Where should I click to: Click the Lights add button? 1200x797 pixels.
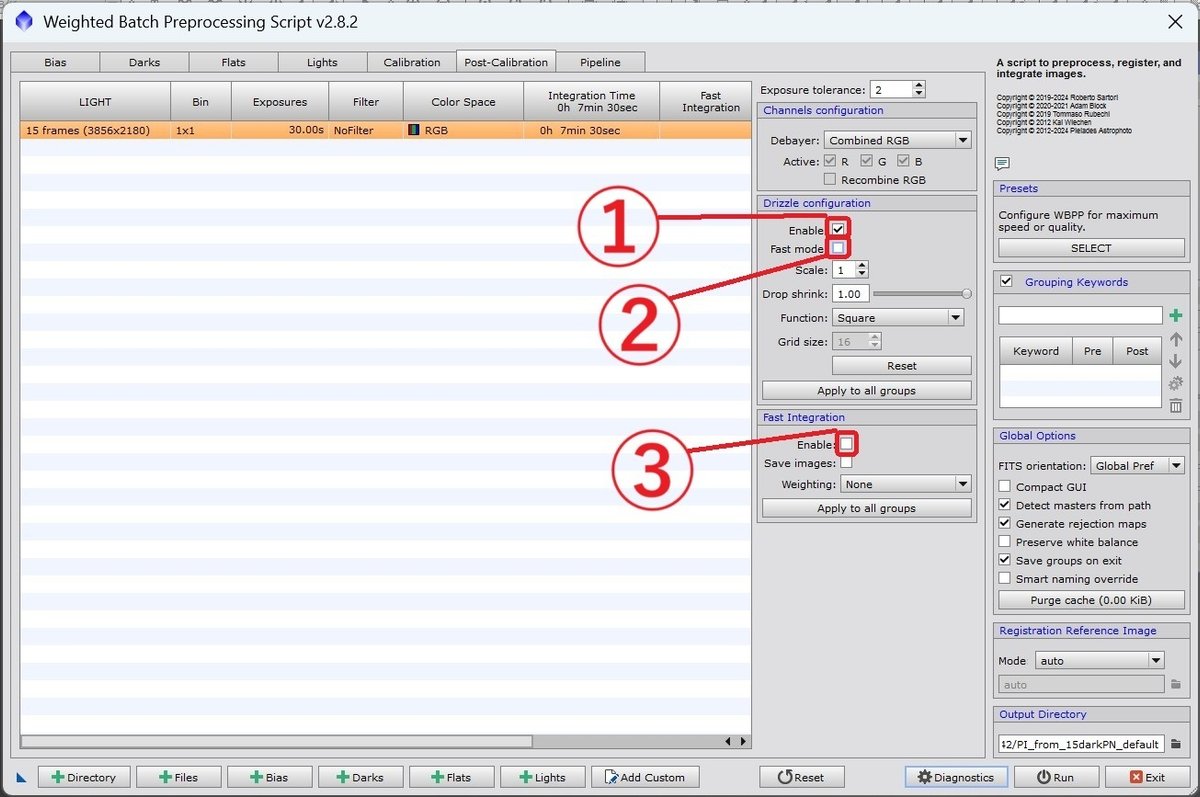click(542, 777)
